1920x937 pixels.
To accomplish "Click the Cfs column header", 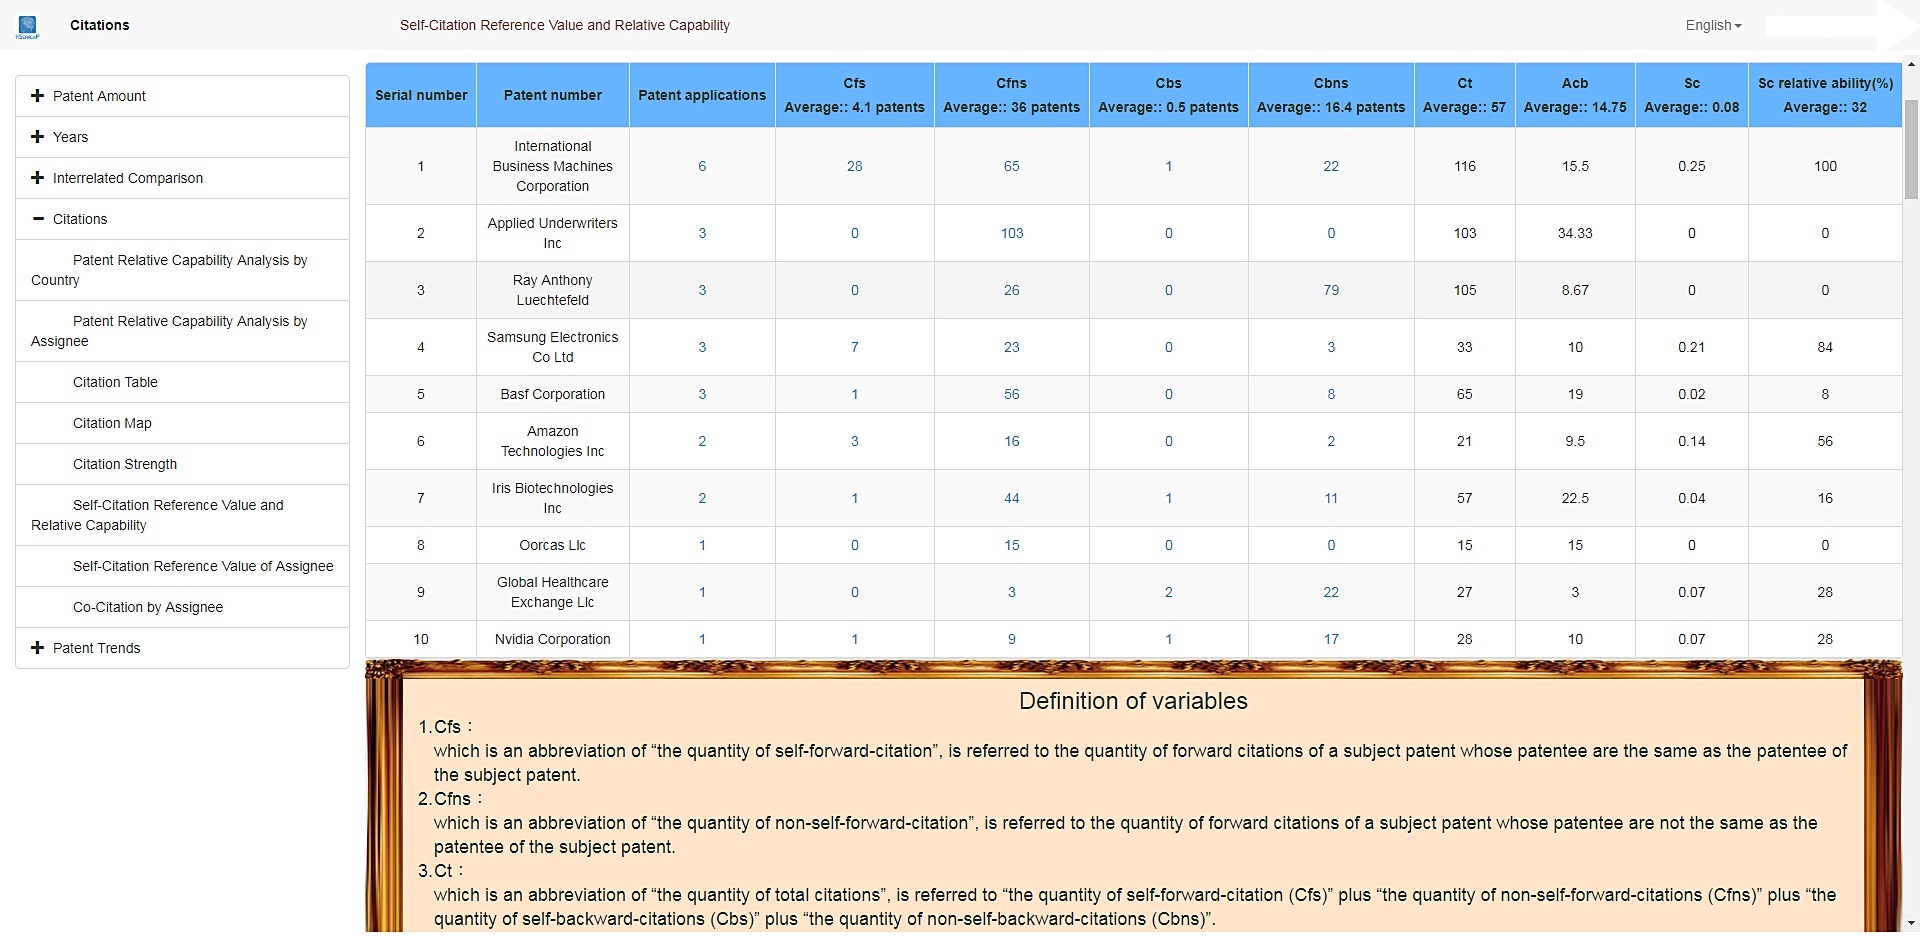I will (x=854, y=95).
